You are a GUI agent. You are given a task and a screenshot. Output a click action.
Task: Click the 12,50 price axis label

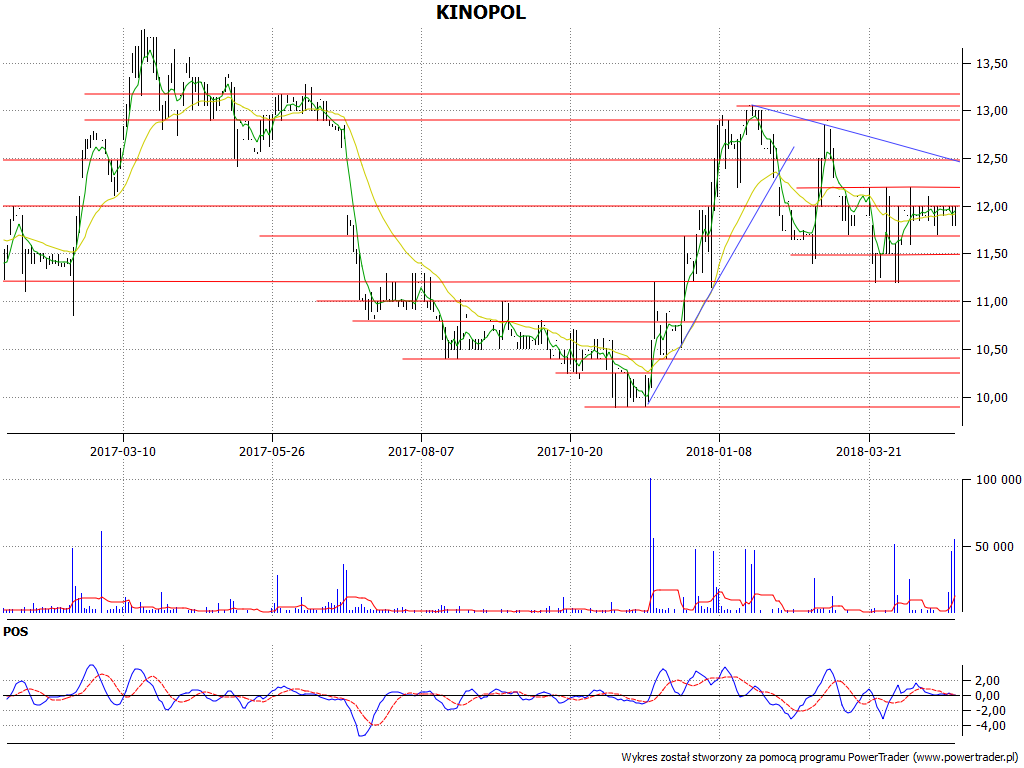coord(991,159)
